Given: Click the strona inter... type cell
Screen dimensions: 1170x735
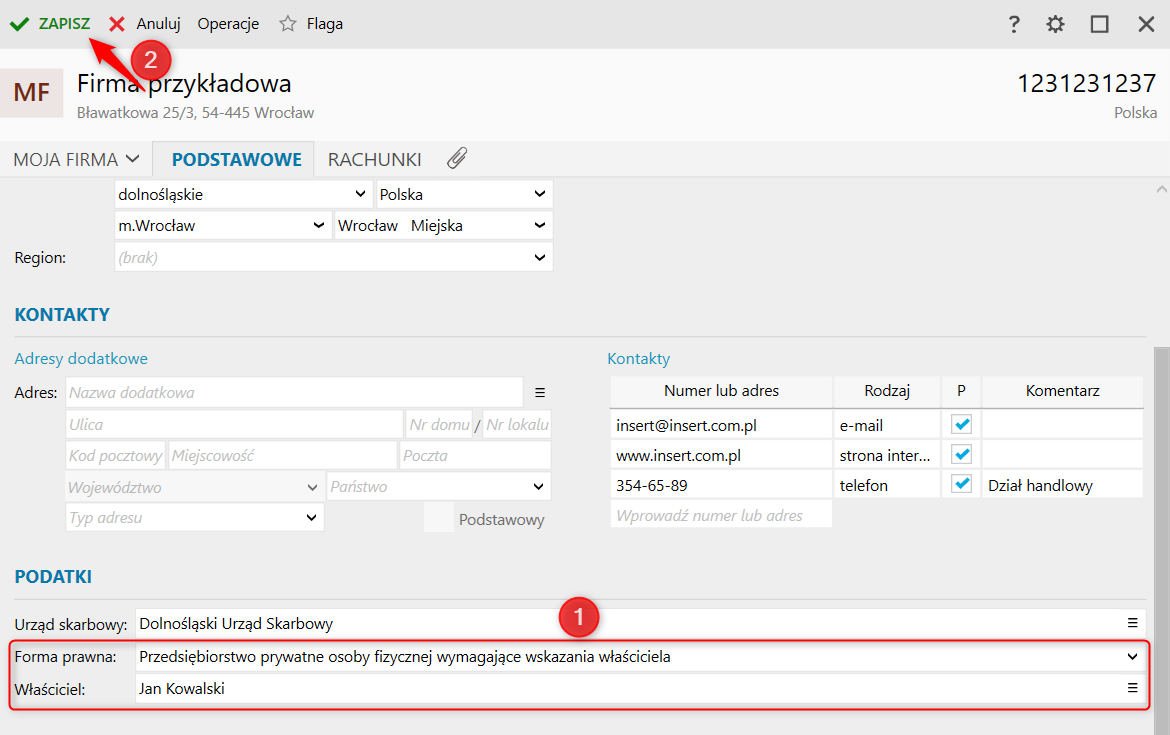Looking at the screenshot, I should pos(887,455).
